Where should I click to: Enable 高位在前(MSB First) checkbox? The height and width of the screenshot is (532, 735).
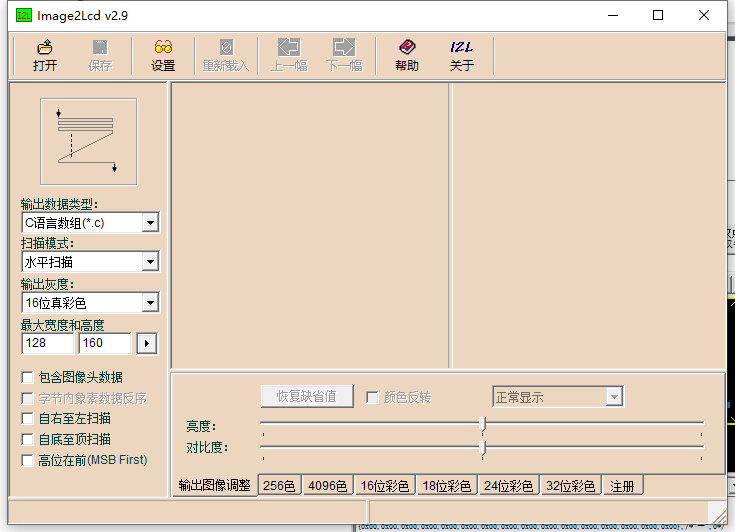pos(28,460)
